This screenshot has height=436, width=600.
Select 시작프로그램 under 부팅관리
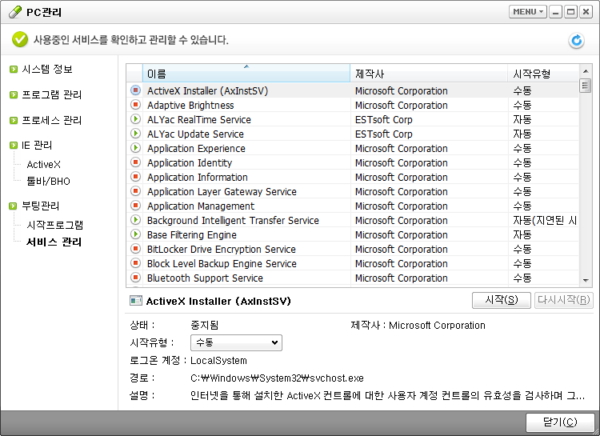[55, 224]
